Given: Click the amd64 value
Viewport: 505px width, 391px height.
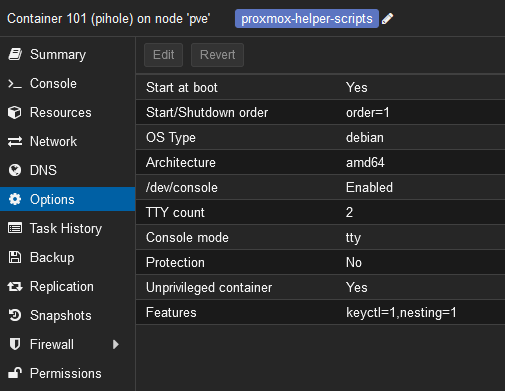Looking at the screenshot, I should (365, 162).
